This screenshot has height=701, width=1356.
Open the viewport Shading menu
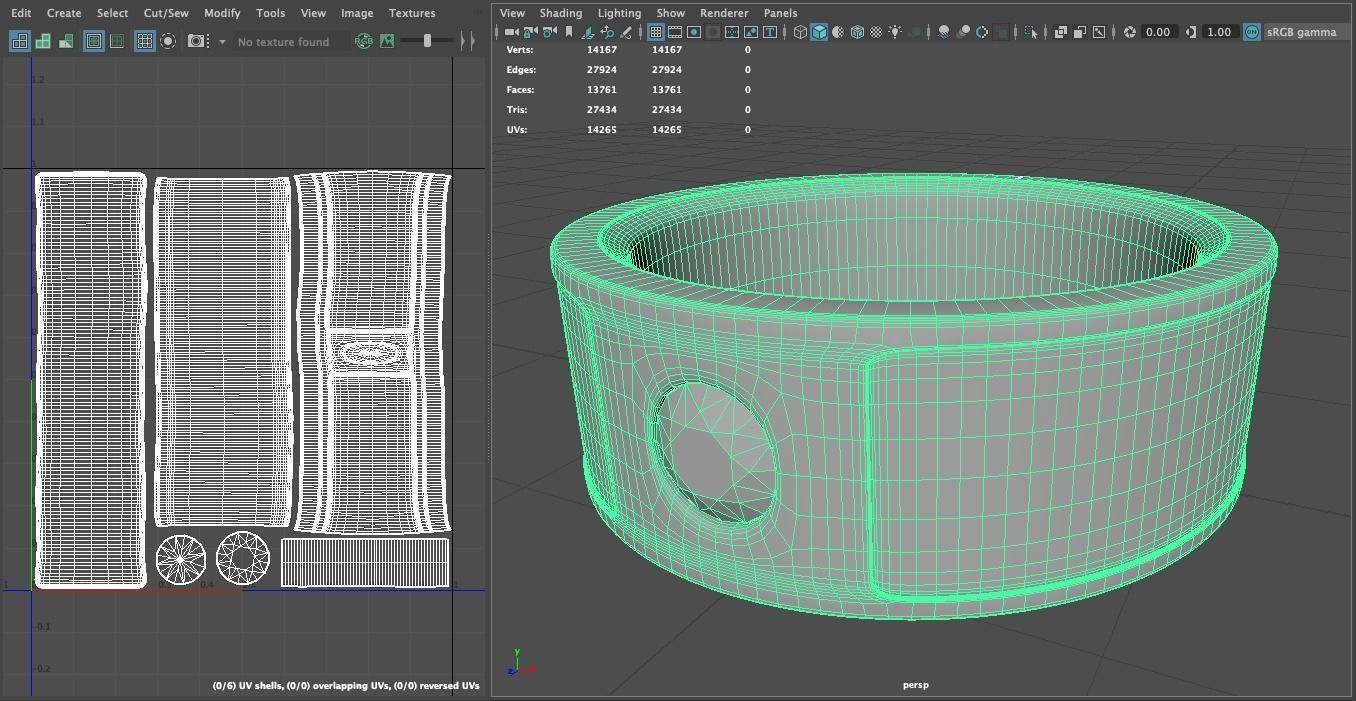(x=561, y=13)
